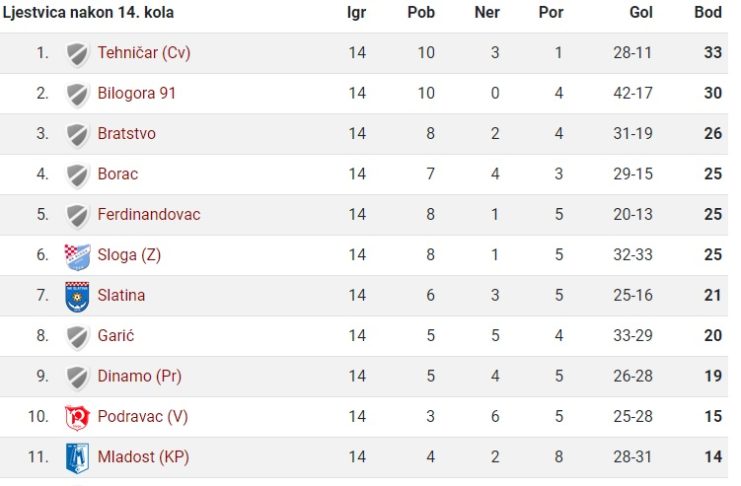Click the Pob column header
741x486 pixels.
[421, 12]
